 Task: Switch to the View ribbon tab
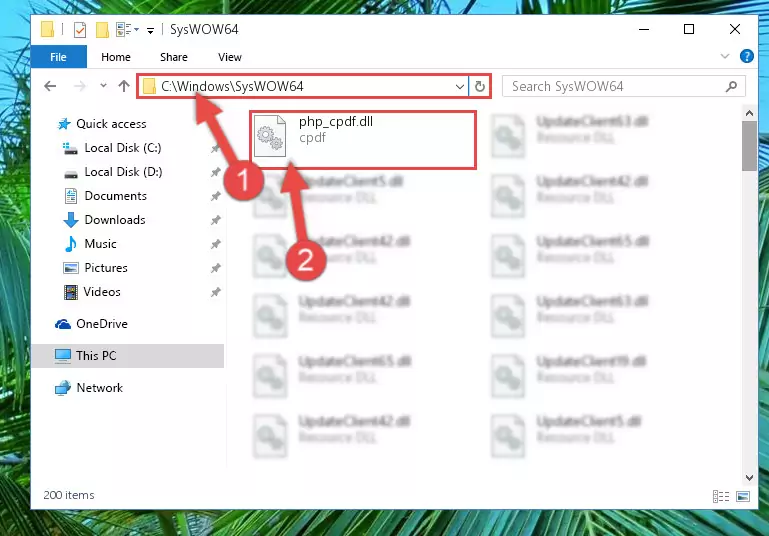tap(230, 57)
